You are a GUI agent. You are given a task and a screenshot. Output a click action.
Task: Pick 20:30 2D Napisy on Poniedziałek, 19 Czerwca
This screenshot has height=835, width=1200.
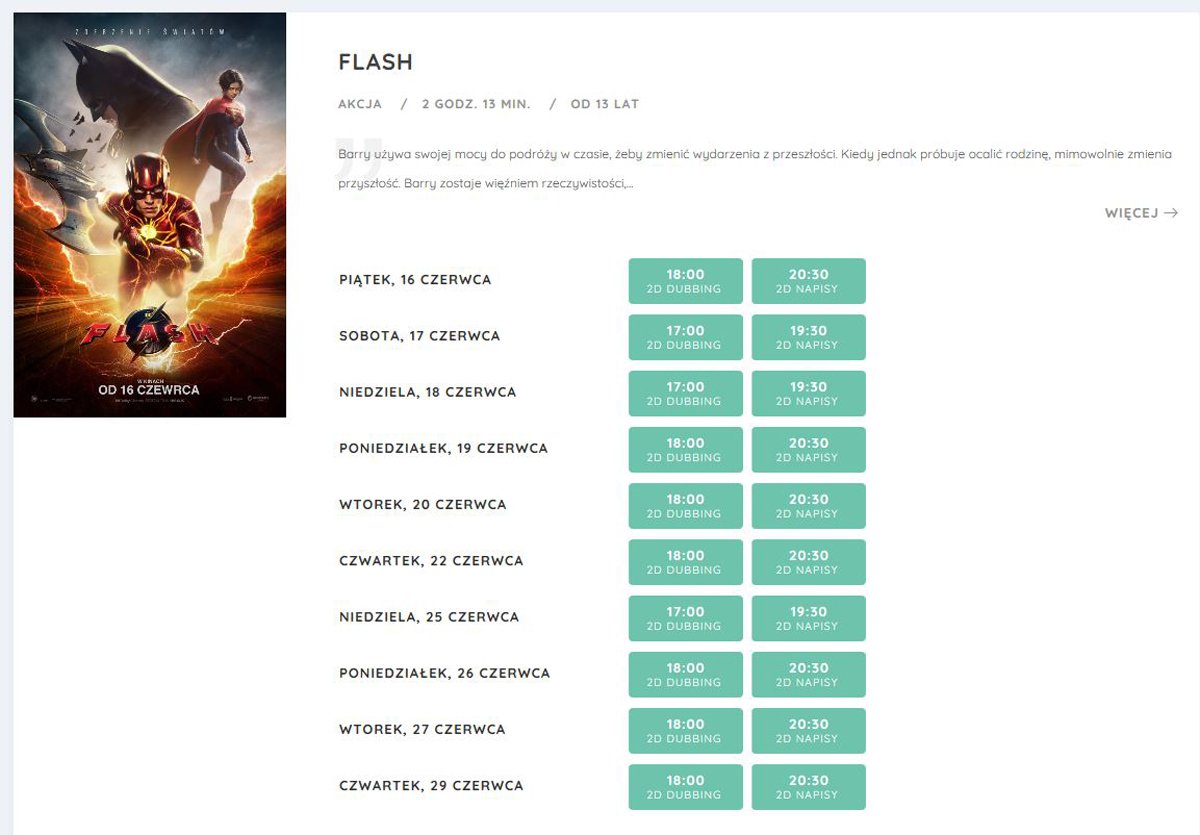(809, 449)
